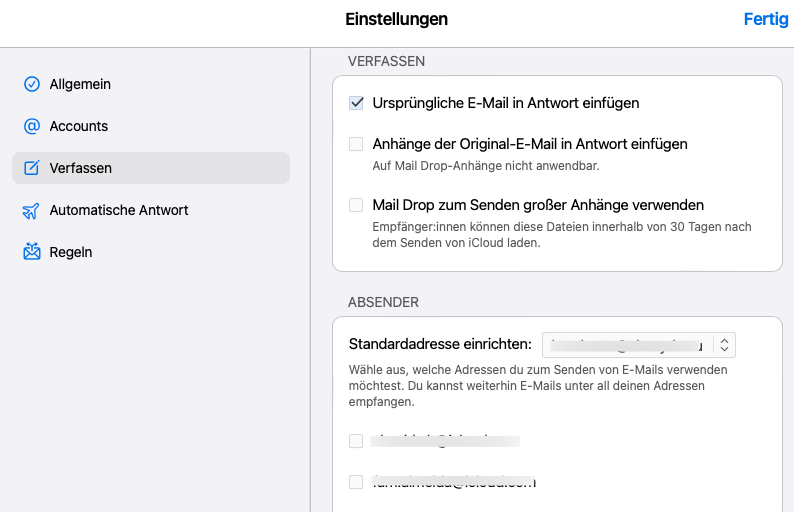This screenshot has height=512, width=794.
Task: Tick the second sender address checkbox
Action: (x=356, y=482)
